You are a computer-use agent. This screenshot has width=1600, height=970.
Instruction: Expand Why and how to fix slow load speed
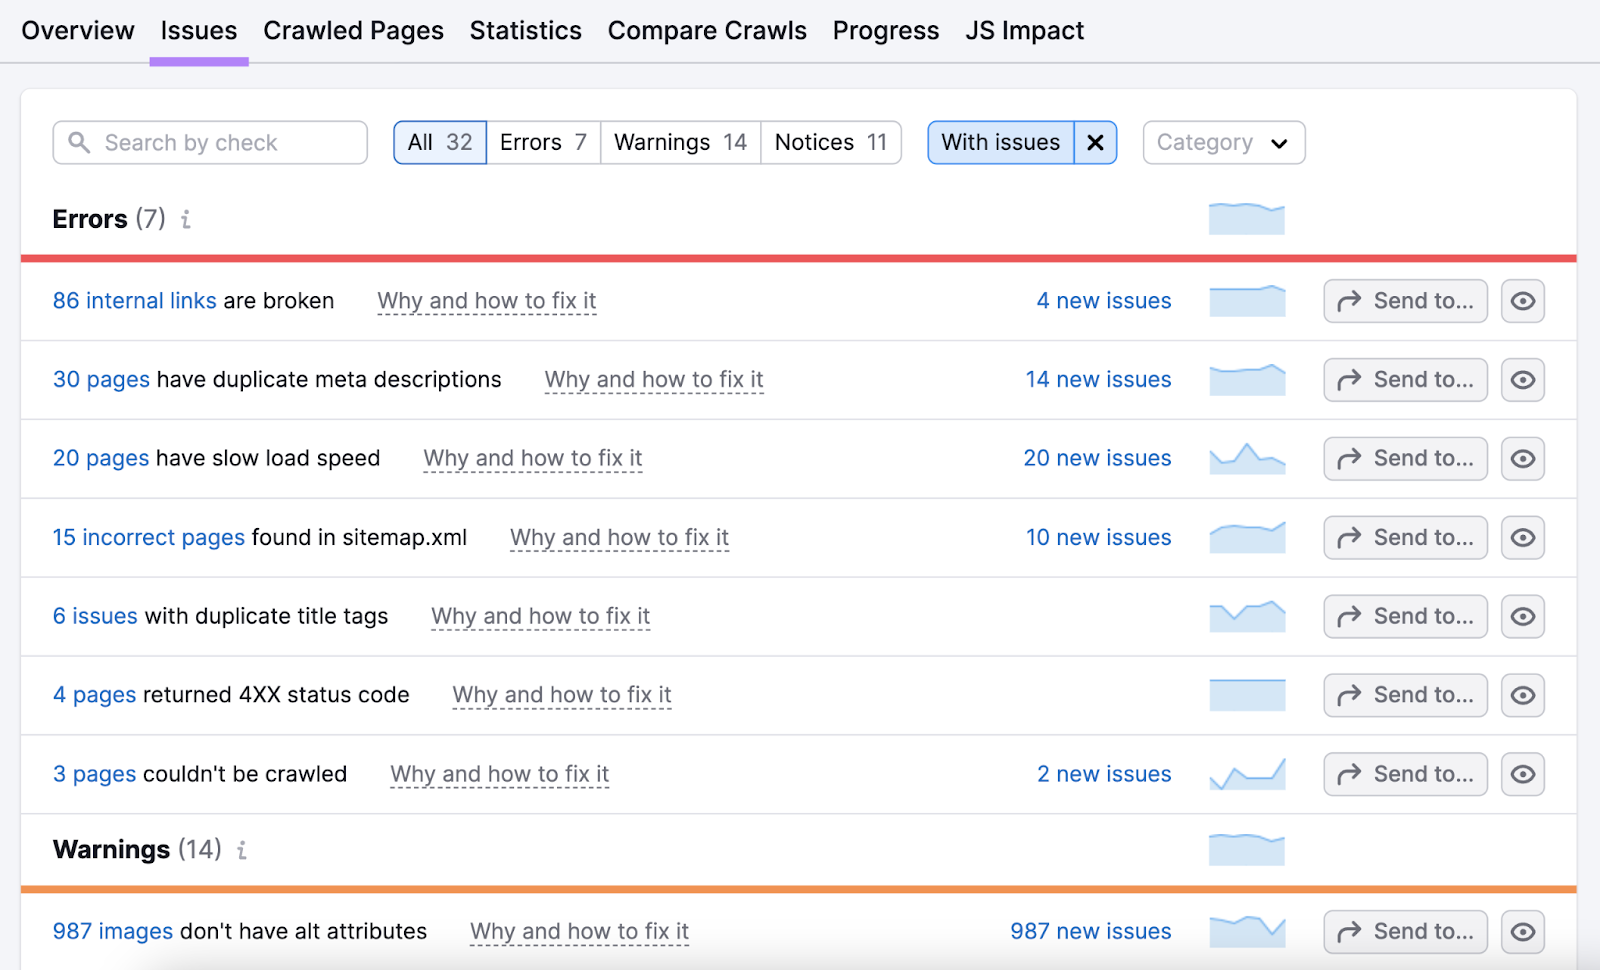[532, 459]
